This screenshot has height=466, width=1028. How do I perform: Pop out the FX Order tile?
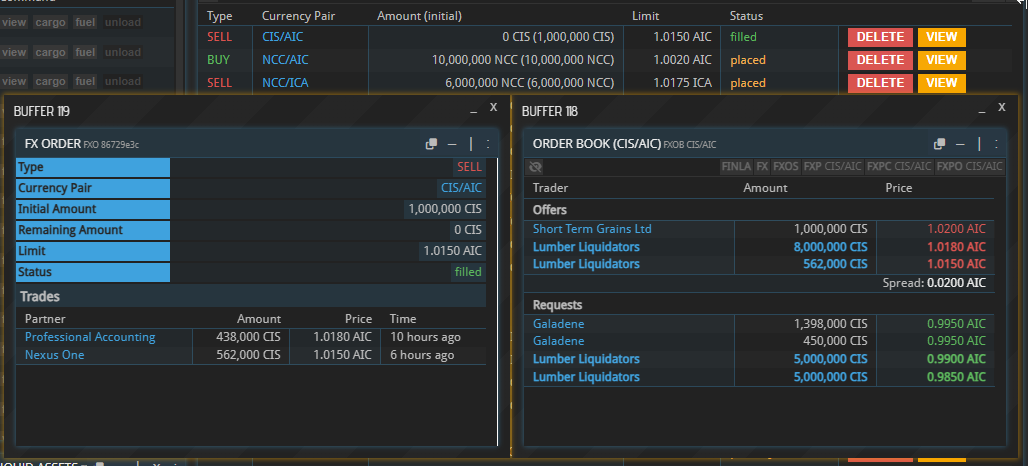click(431, 144)
